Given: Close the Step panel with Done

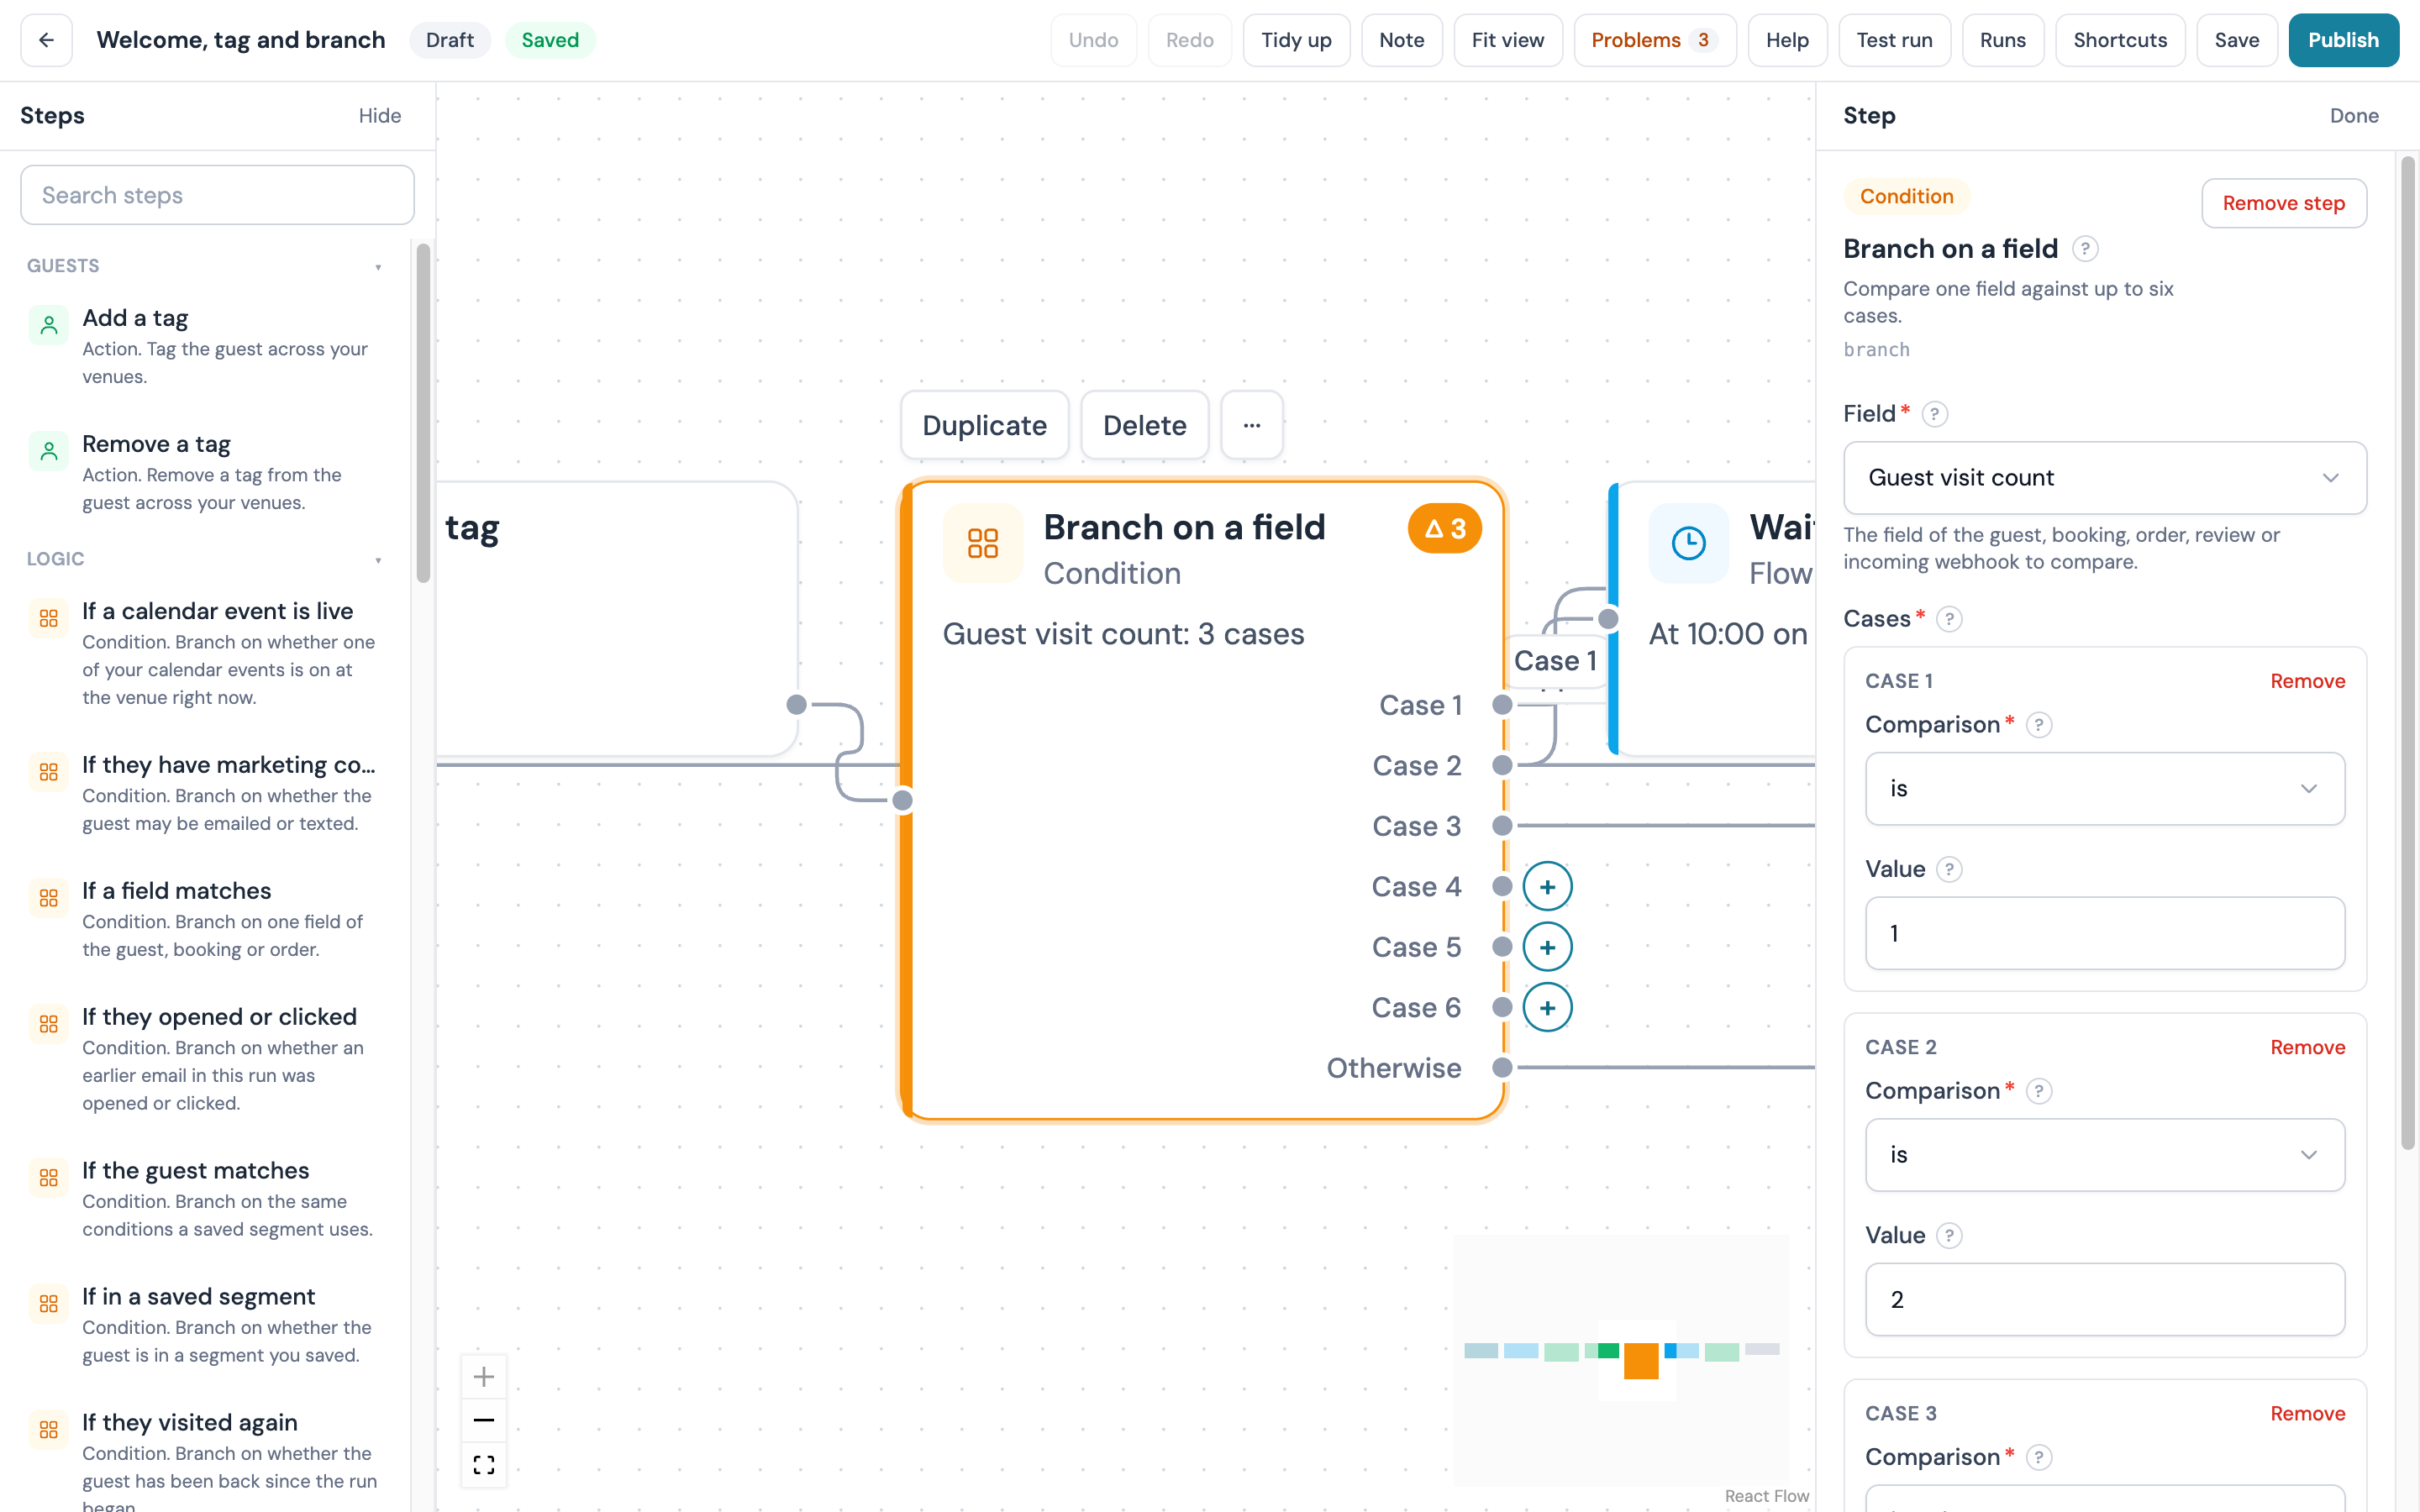Looking at the screenshot, I should 2354,116.
